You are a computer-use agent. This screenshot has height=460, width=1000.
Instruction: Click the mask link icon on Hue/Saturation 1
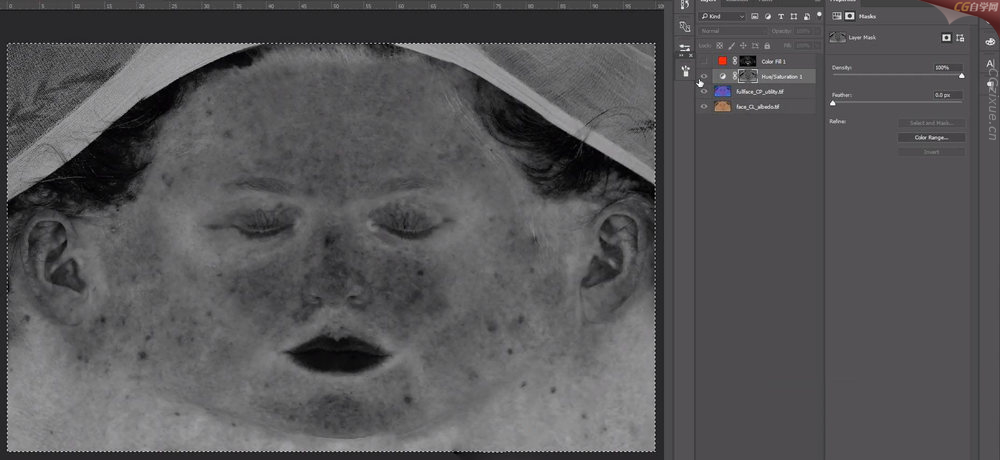[x=734, y=76]
